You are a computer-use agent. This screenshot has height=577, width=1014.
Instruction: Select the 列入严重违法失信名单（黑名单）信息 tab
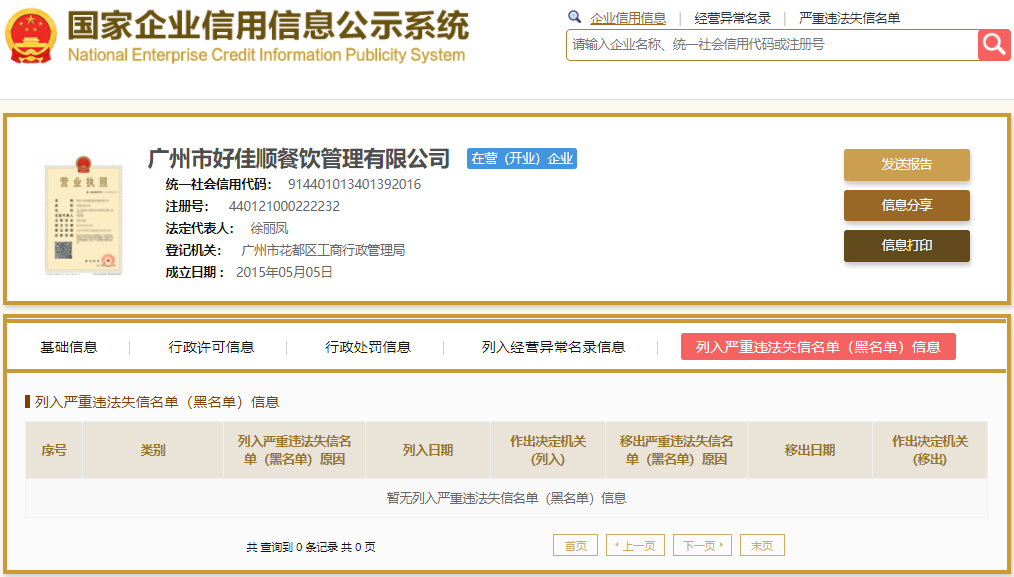tap(818, 347)
